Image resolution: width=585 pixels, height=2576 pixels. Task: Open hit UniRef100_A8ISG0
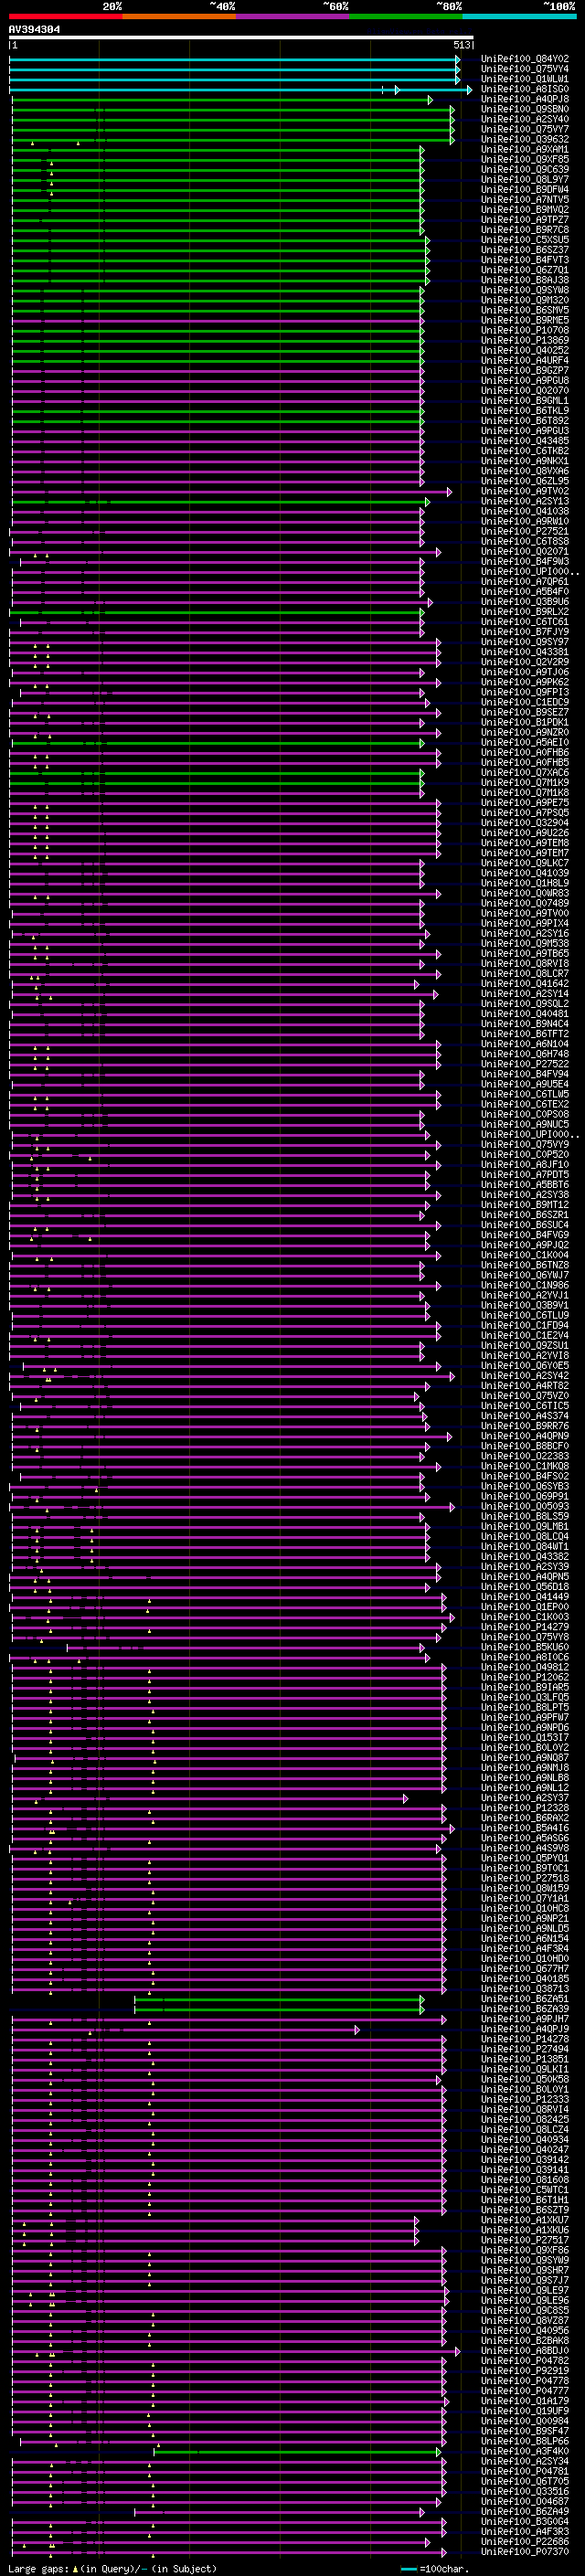click(525, 89)
